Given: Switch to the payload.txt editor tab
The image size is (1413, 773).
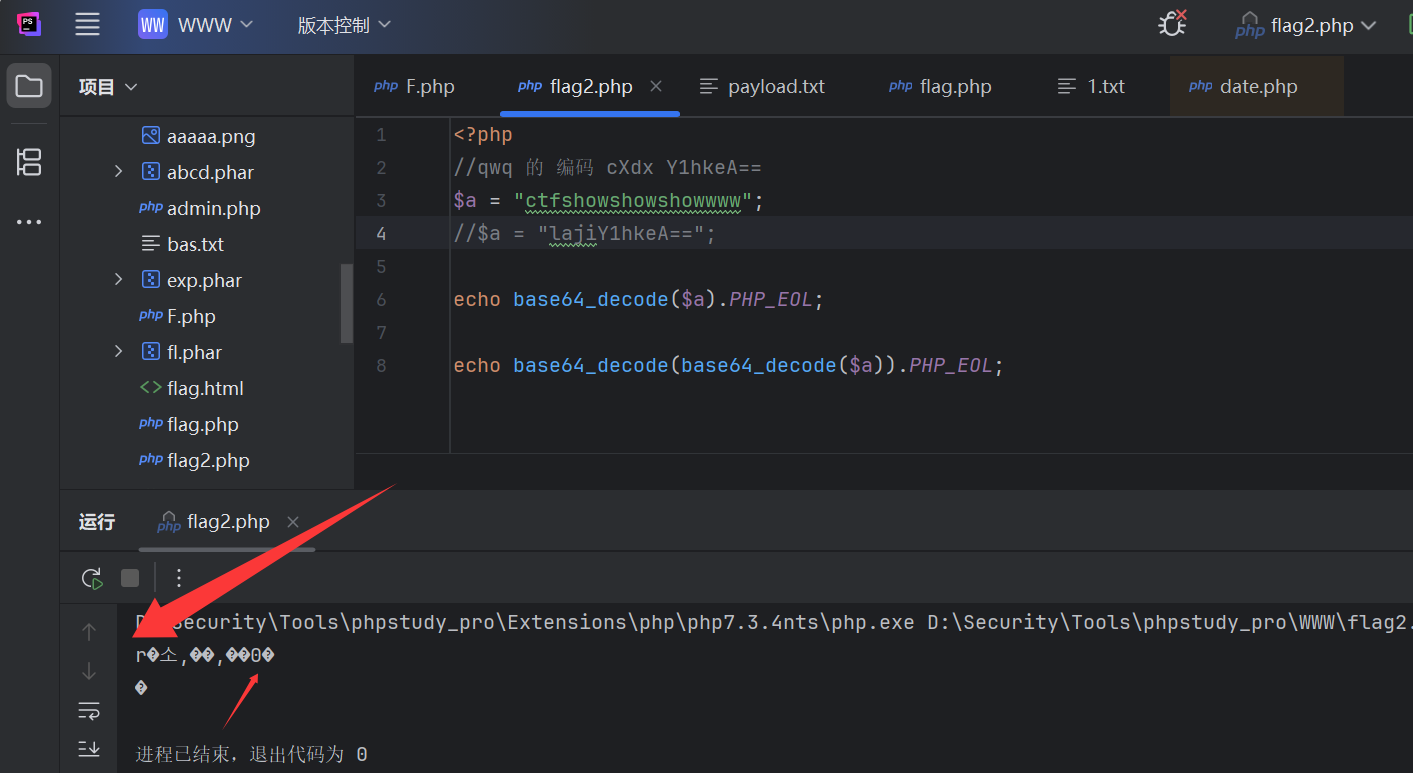Looking at the screenshot, I should [x=763, y=87].
